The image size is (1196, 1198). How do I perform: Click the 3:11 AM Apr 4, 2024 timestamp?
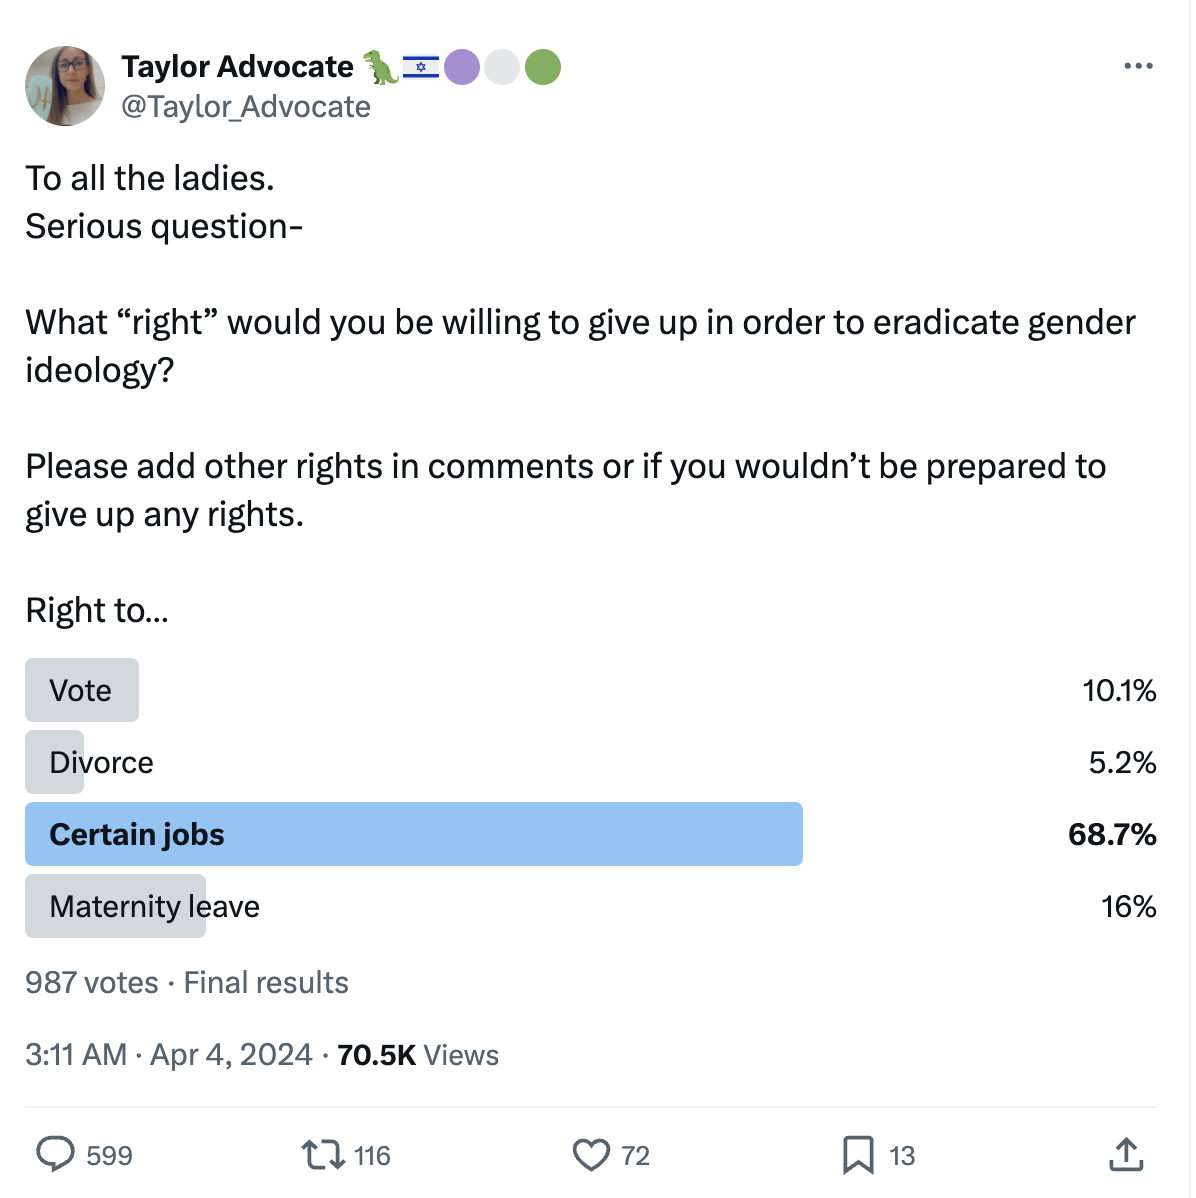click(x=169, y=1055)
